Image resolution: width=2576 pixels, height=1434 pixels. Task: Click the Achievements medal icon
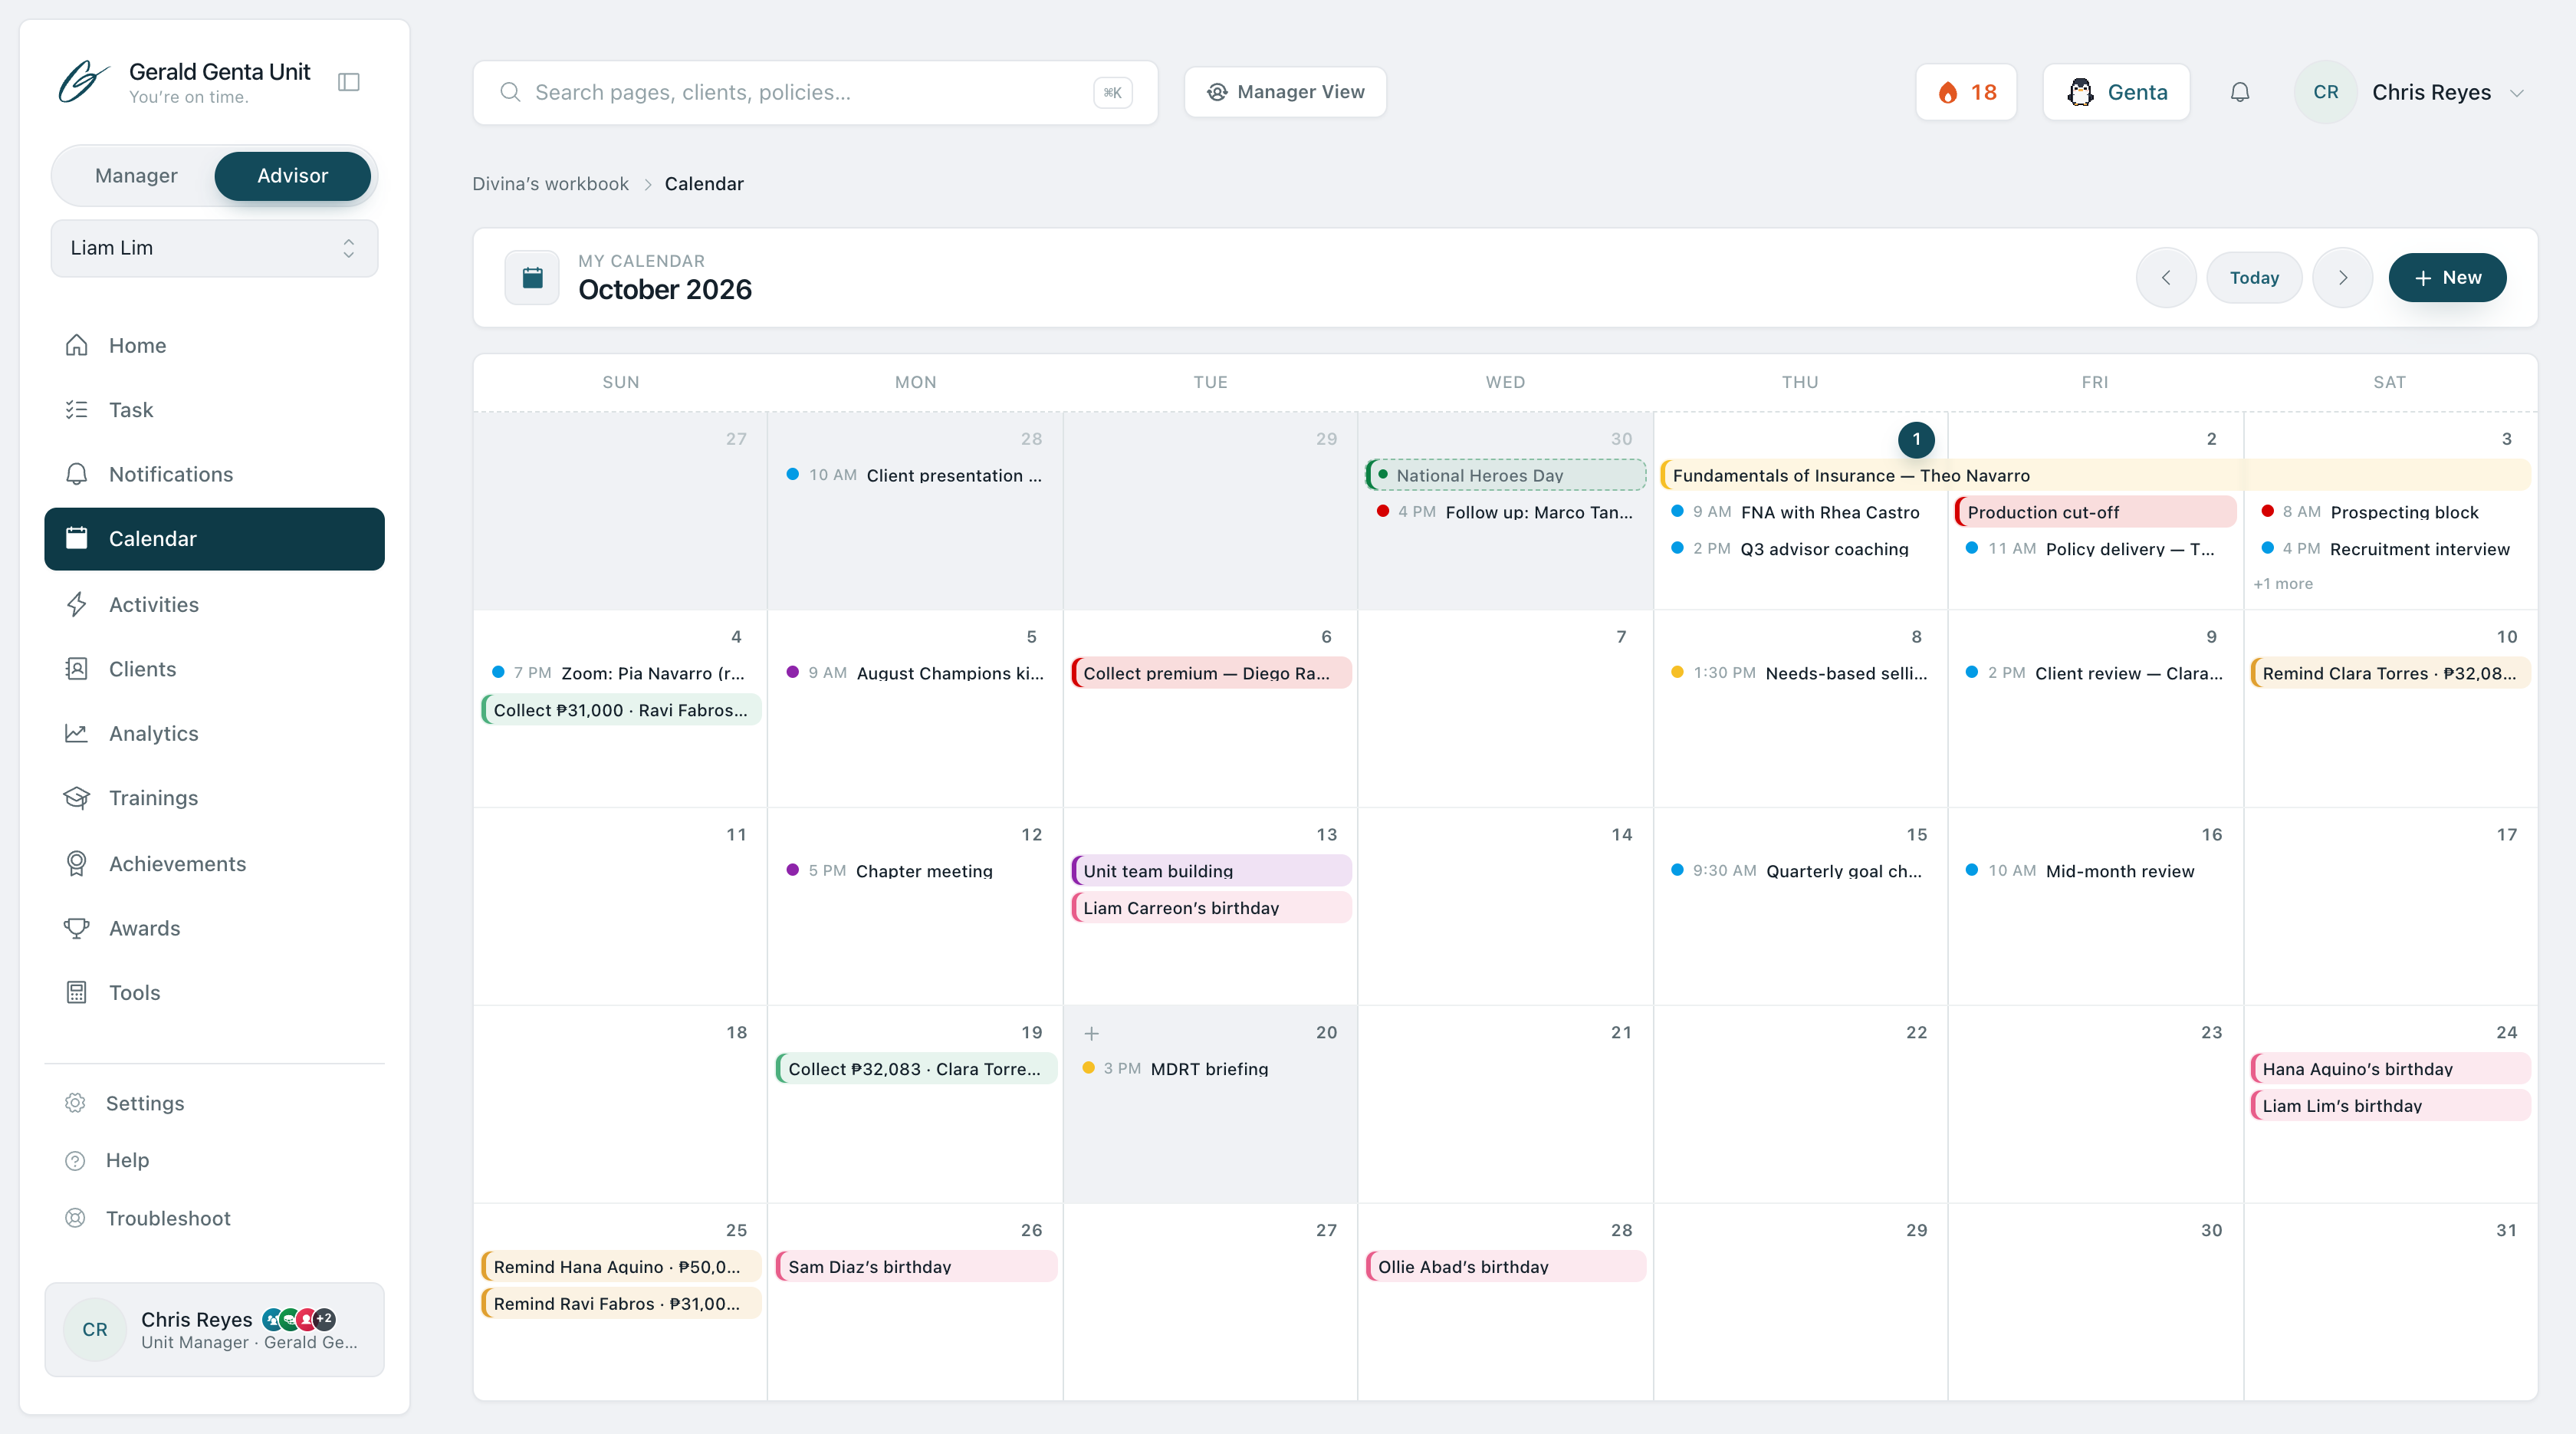coord(76,863)
